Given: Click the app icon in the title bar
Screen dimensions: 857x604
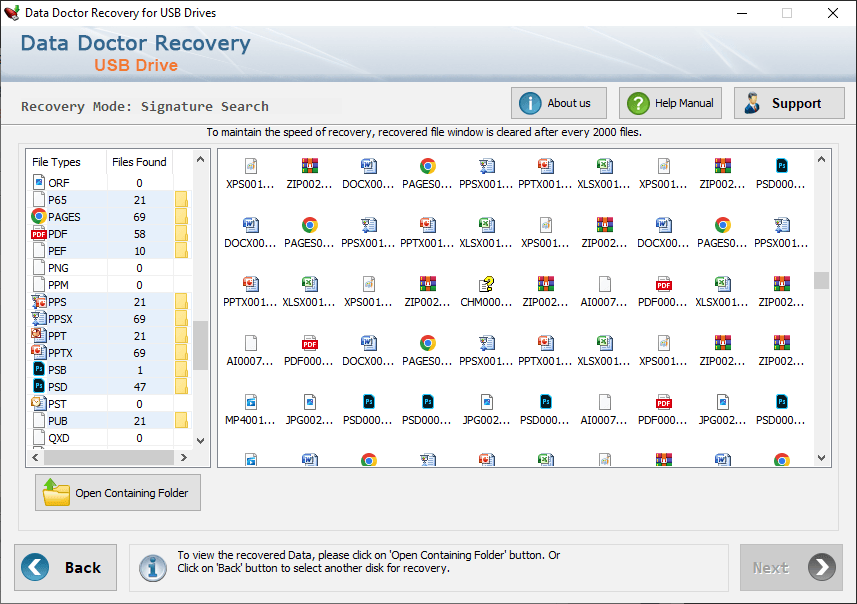Looking at the screenshot, I should point(11,13).
